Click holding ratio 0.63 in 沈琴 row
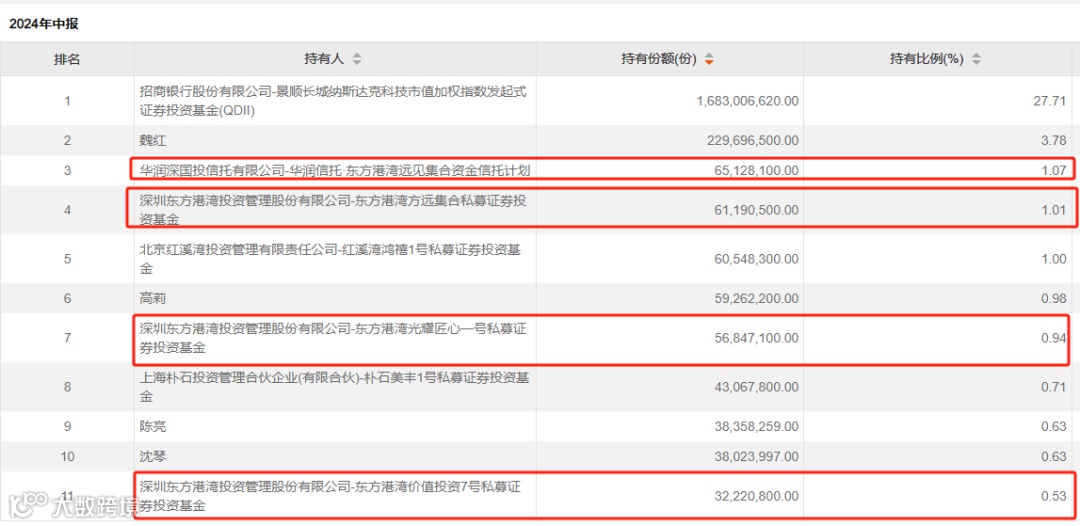Viewport: 1080px width, 526px height. pyautogui.click(x=1055, y=456)
